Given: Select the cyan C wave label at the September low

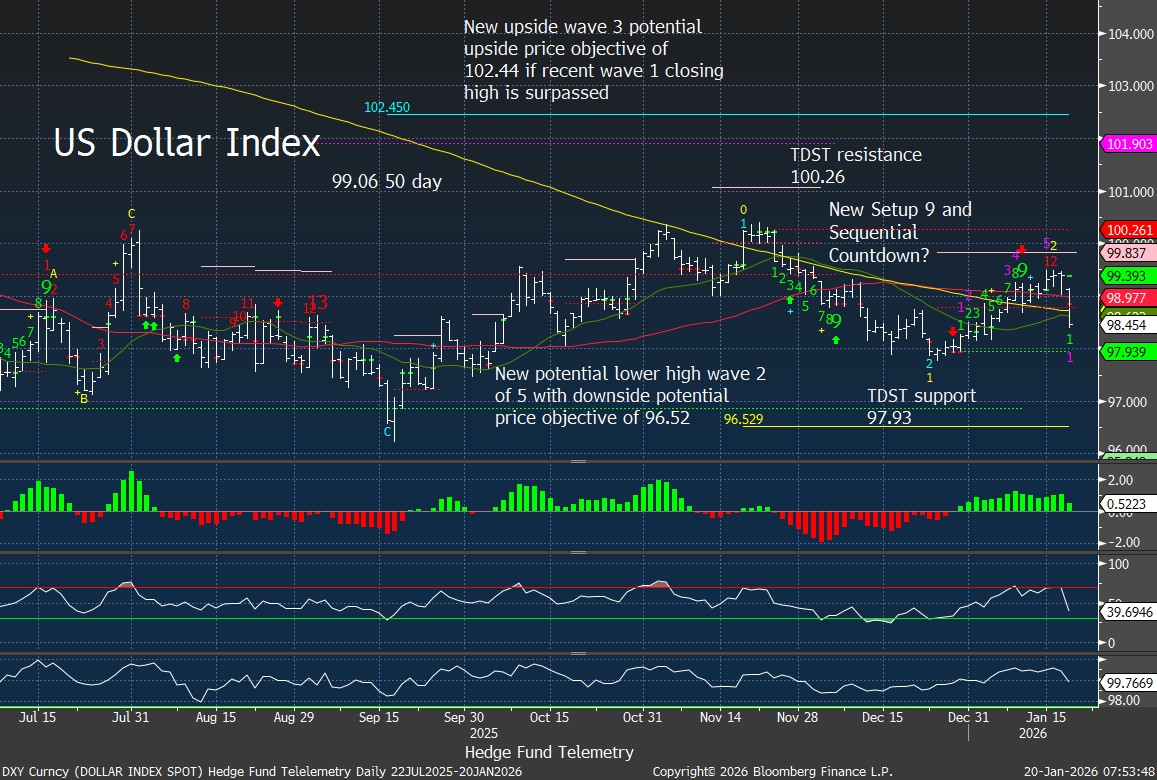Looking at the screenshot, I should (388, 432).
